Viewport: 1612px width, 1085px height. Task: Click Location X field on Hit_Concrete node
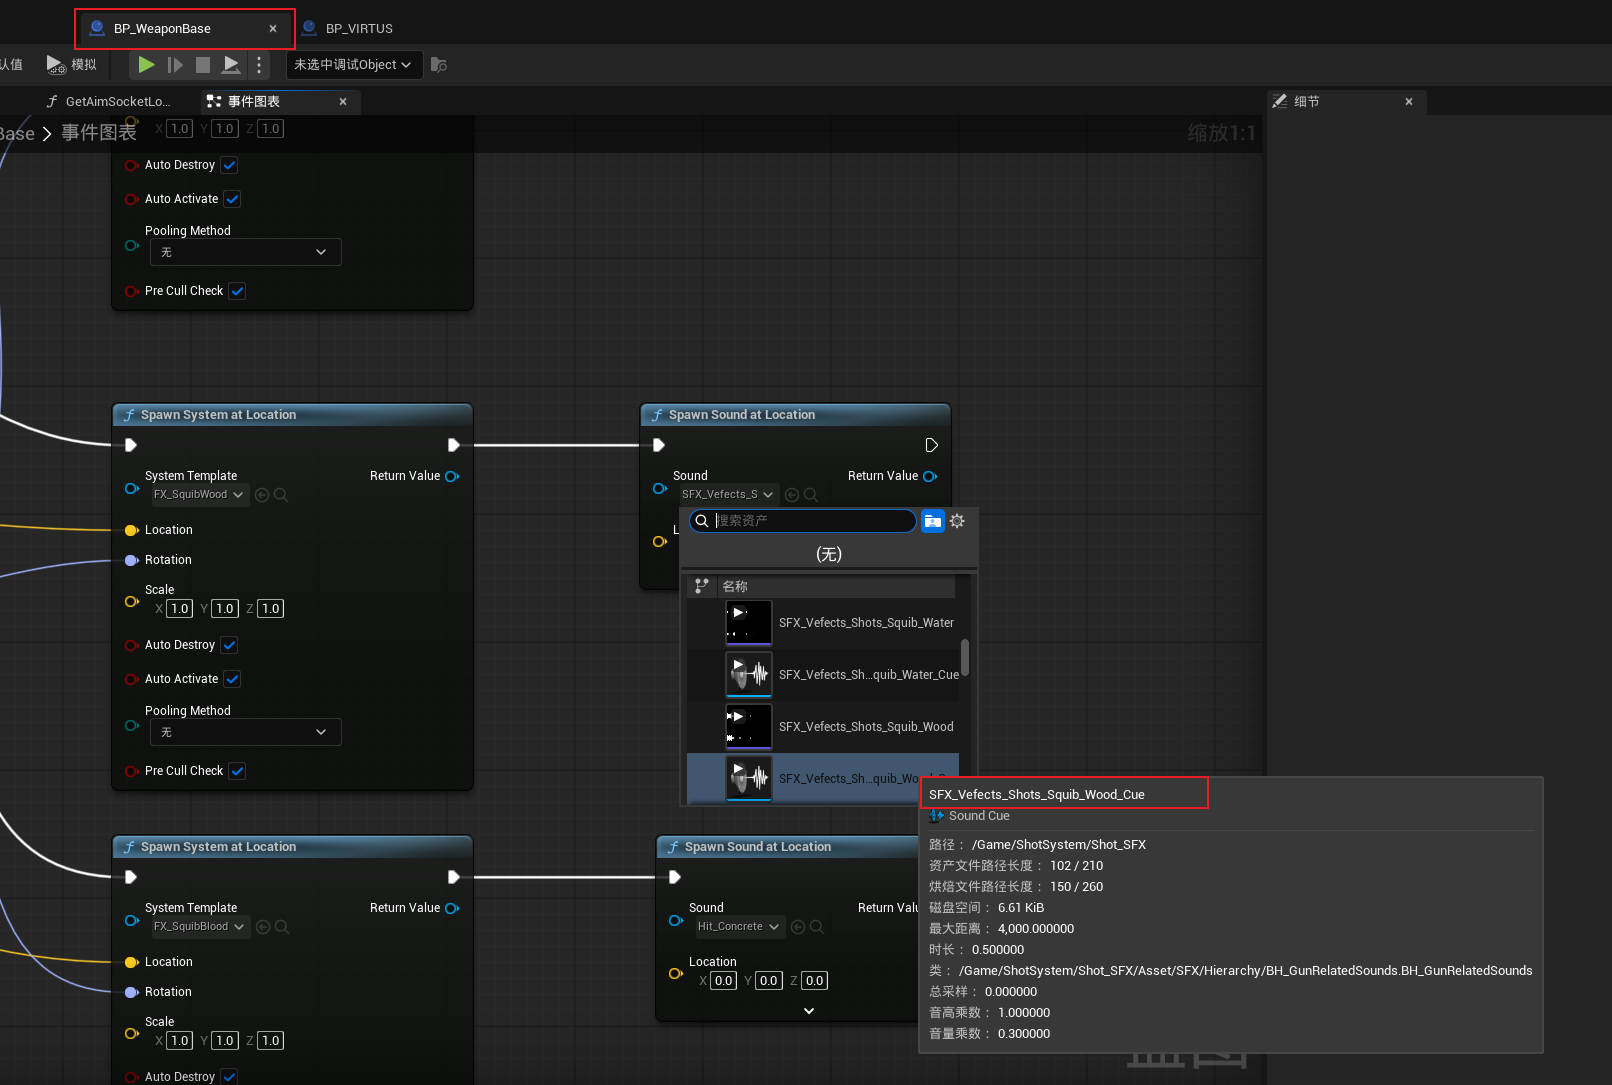[724, 981]
